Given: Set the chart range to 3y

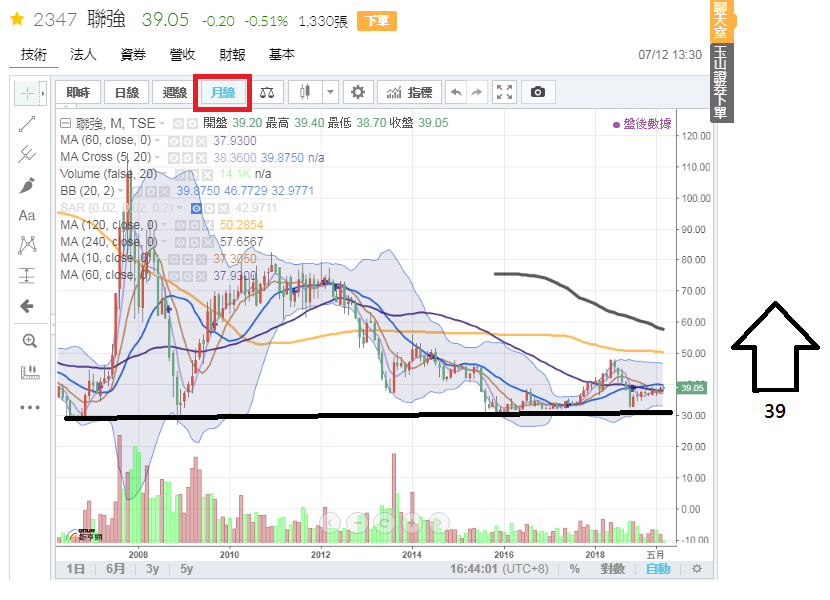Looking at the screenshot, I should tap(152, 569).
